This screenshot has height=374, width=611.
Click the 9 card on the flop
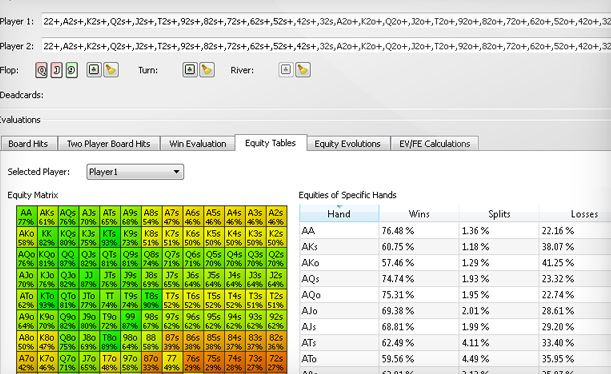point(72,71)
